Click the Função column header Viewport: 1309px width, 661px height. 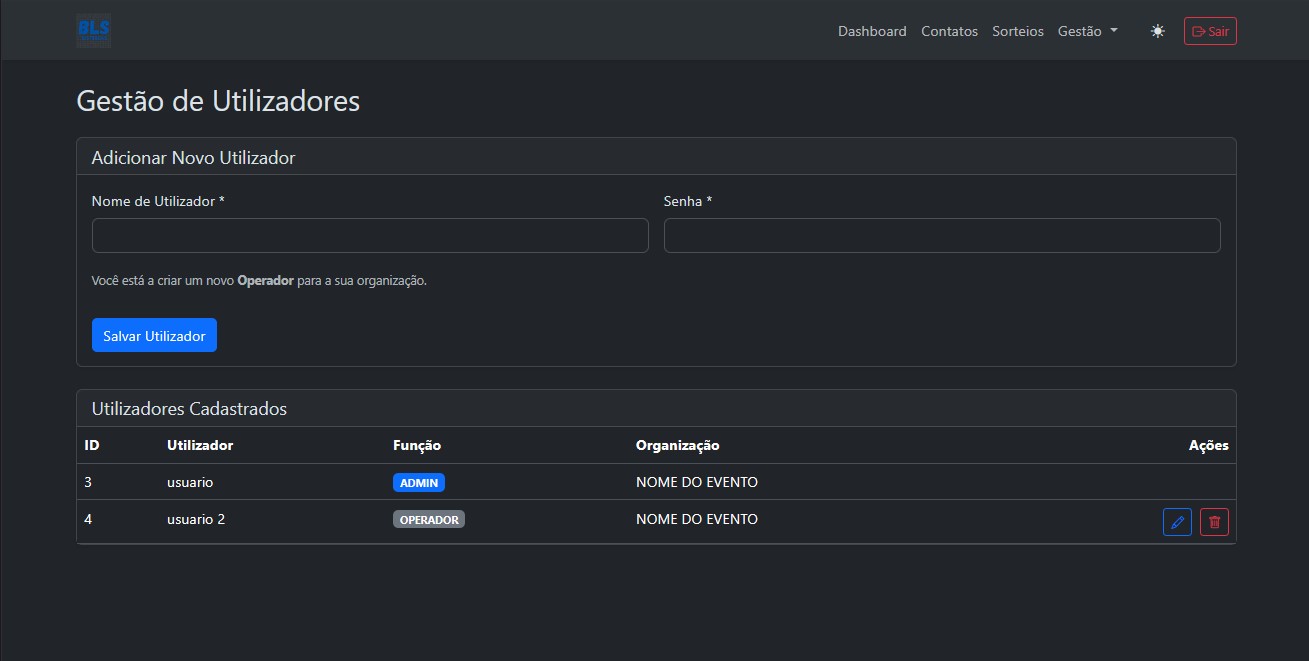coord(417,445)
